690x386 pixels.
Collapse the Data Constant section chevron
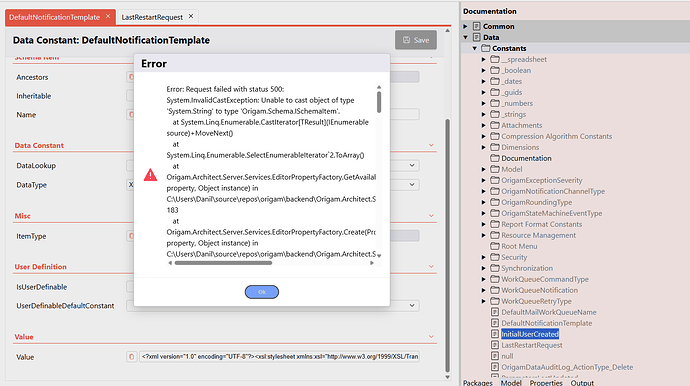coord(431,145)
